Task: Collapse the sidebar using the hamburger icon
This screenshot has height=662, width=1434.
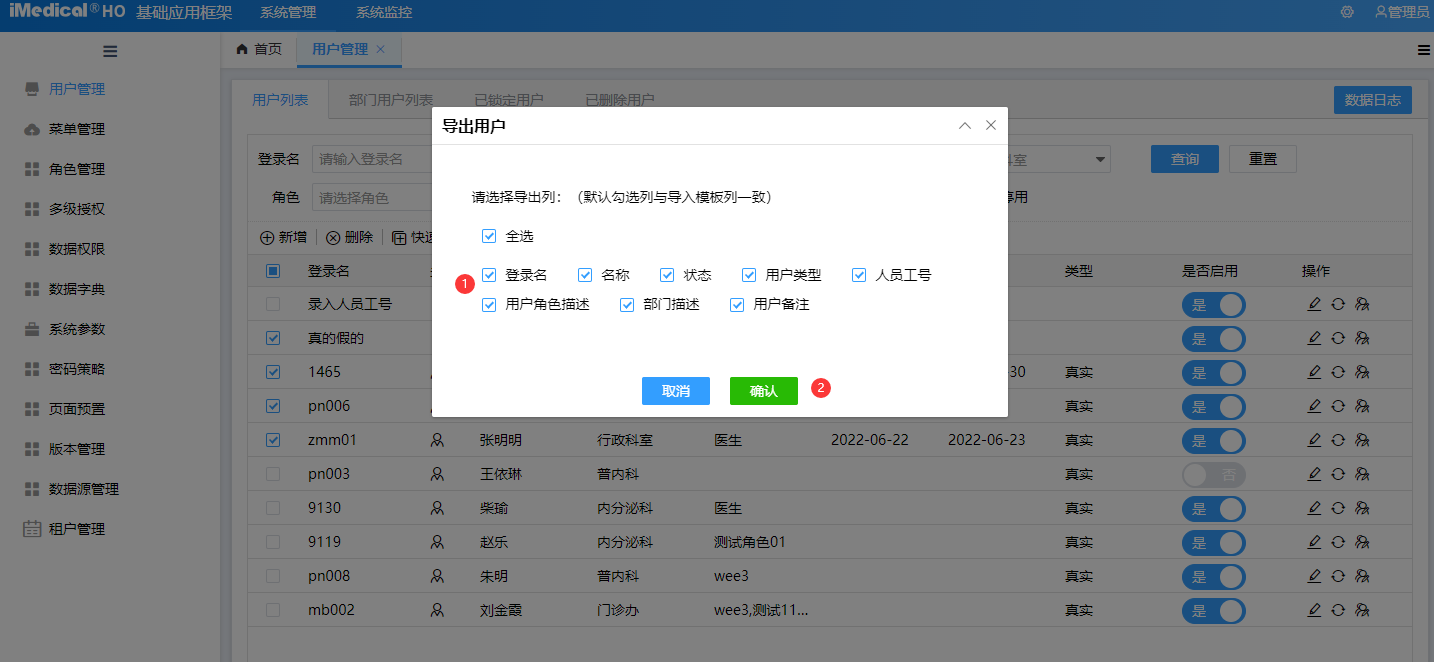Action: [x=110, y=50]
